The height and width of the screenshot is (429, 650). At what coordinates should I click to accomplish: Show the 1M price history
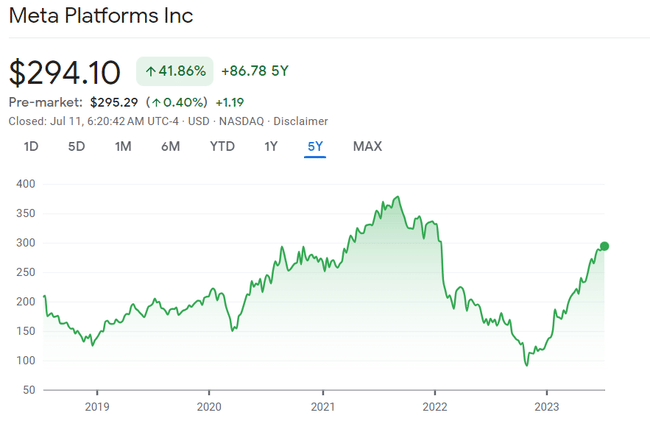(x=123, y=147)
